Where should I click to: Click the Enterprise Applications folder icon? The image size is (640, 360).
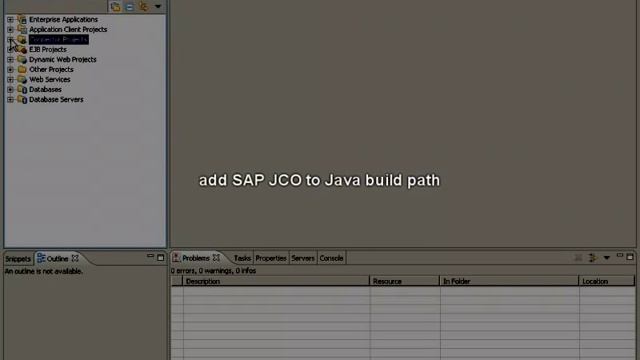[22, 19]
